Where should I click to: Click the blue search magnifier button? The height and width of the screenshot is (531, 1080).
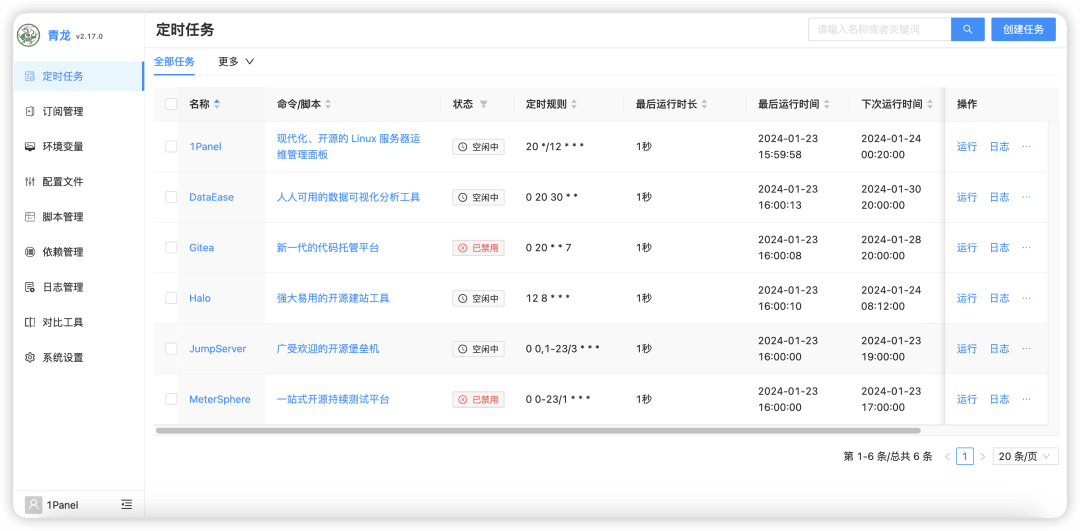pyautogui.click(x=968, y=30)
